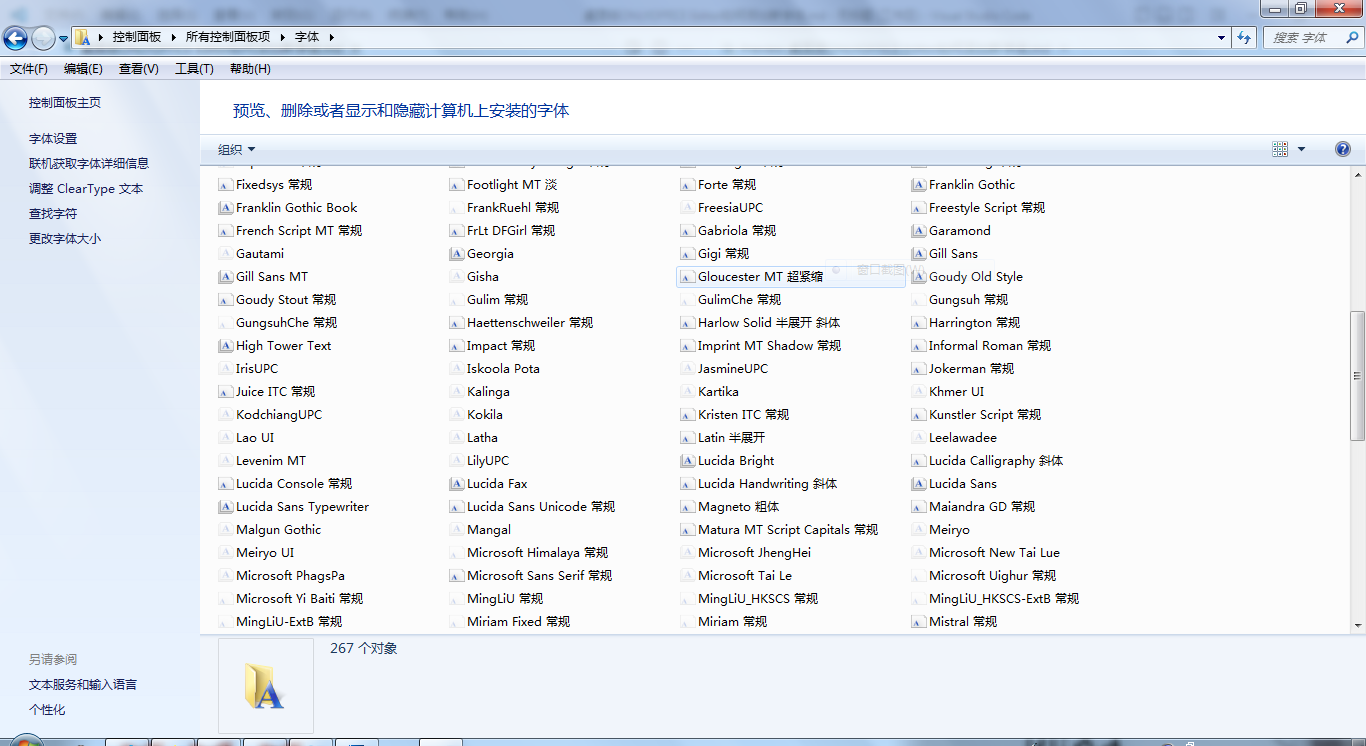The height and width of the screenshot is (746, 1366).
Task: Select the Impact 常规 font icon
Action: coord(456,345)
